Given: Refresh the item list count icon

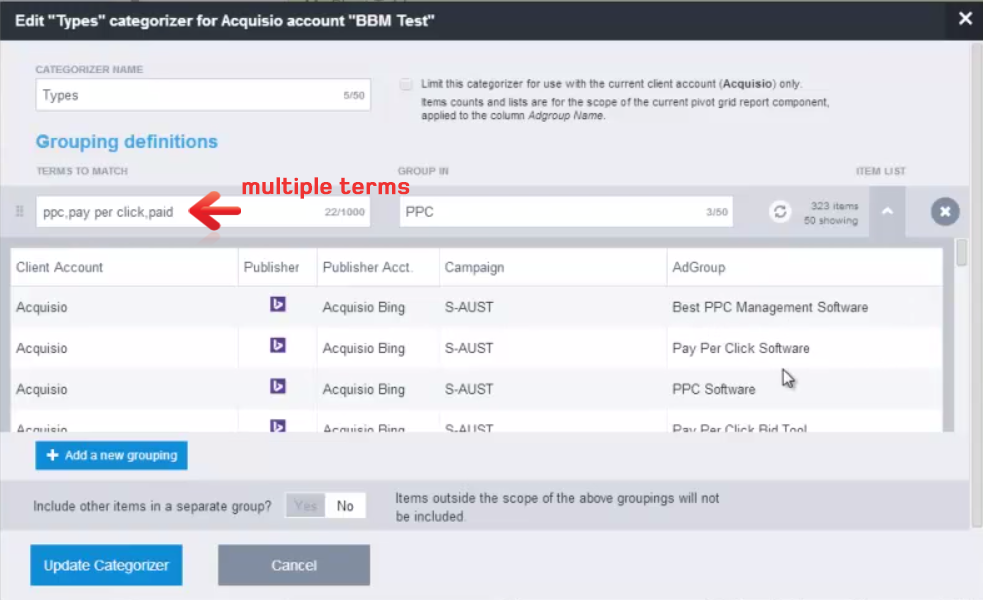Looking at the screenshot, I should coord(780,212).
